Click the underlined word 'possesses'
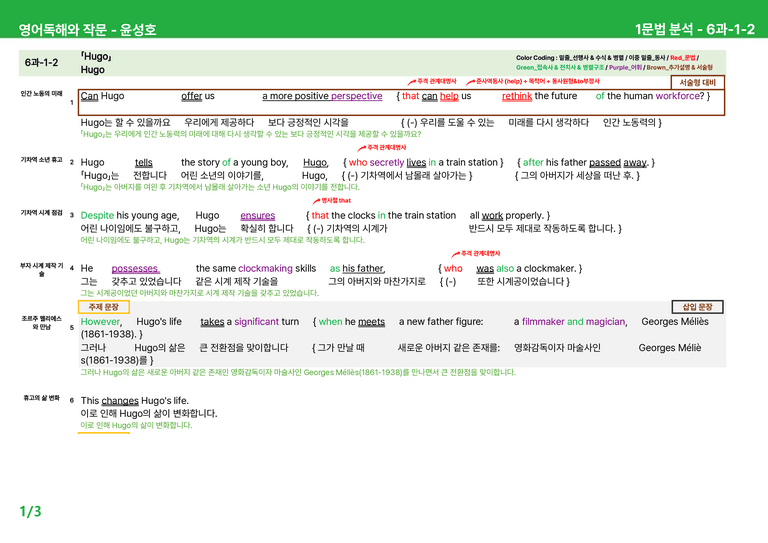The image size is (768, 543). coord(135,268)
